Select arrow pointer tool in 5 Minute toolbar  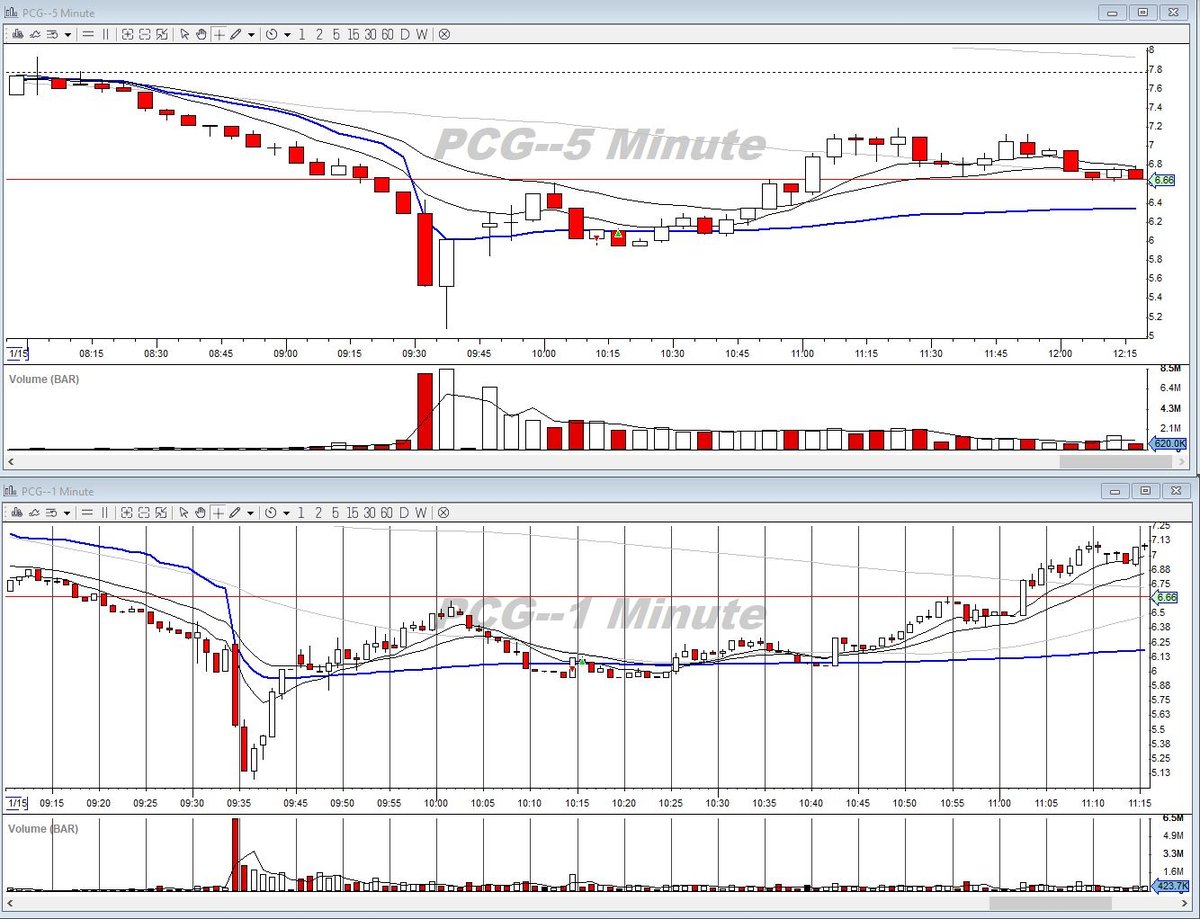coord(184,34)
